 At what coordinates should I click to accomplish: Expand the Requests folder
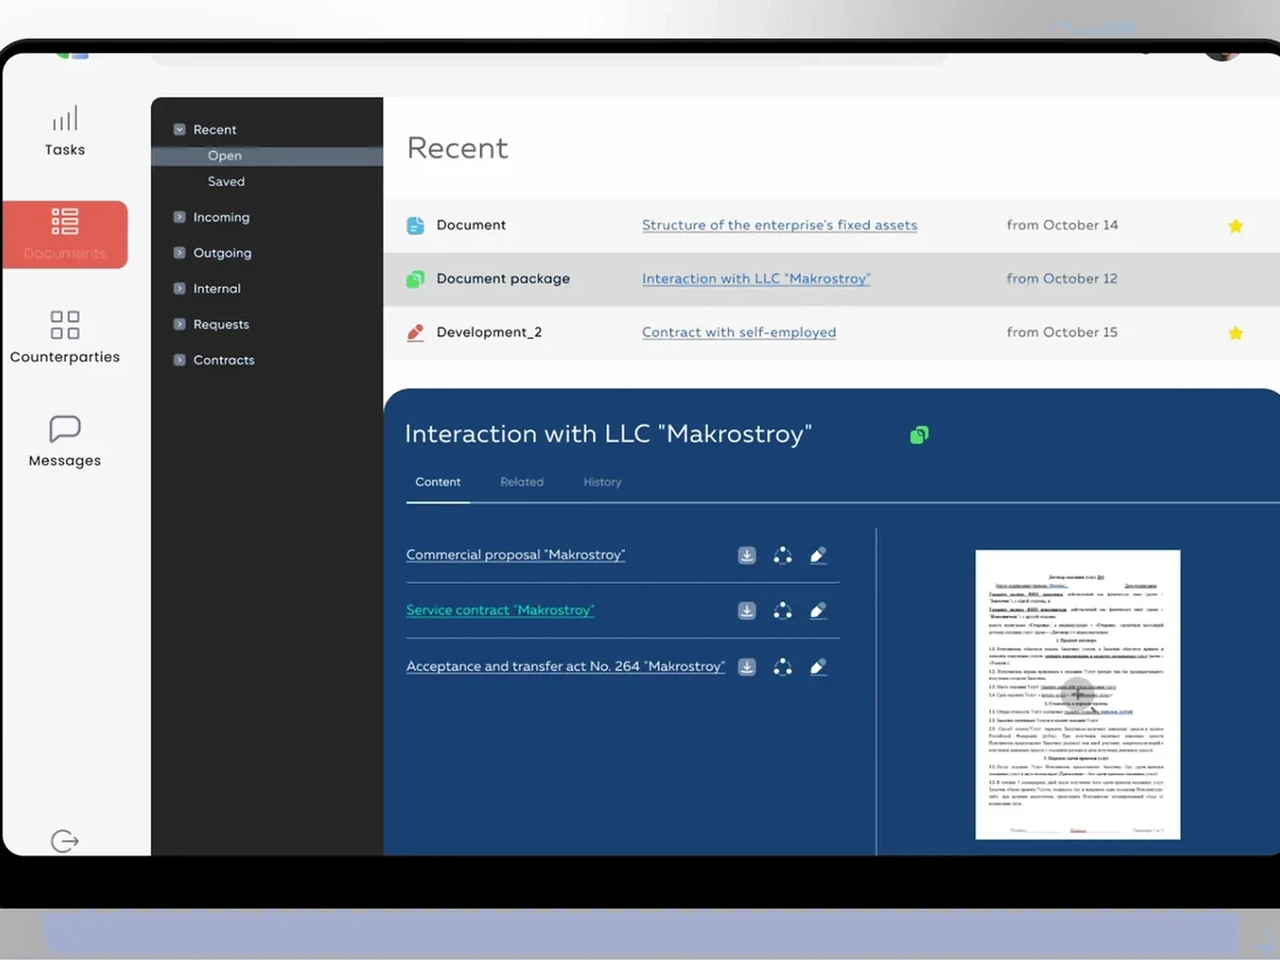(180, 324)
